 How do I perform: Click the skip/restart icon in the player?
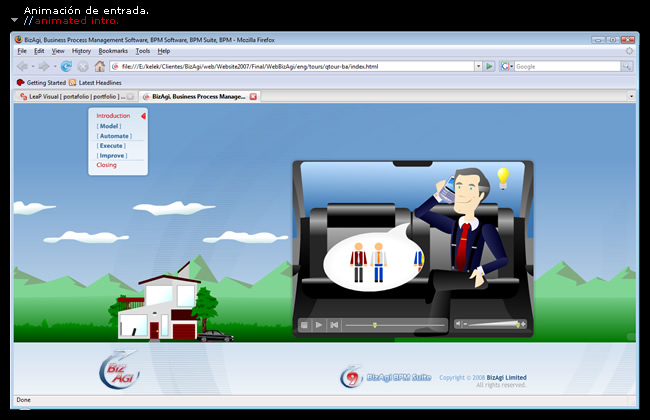pos(334,325)
